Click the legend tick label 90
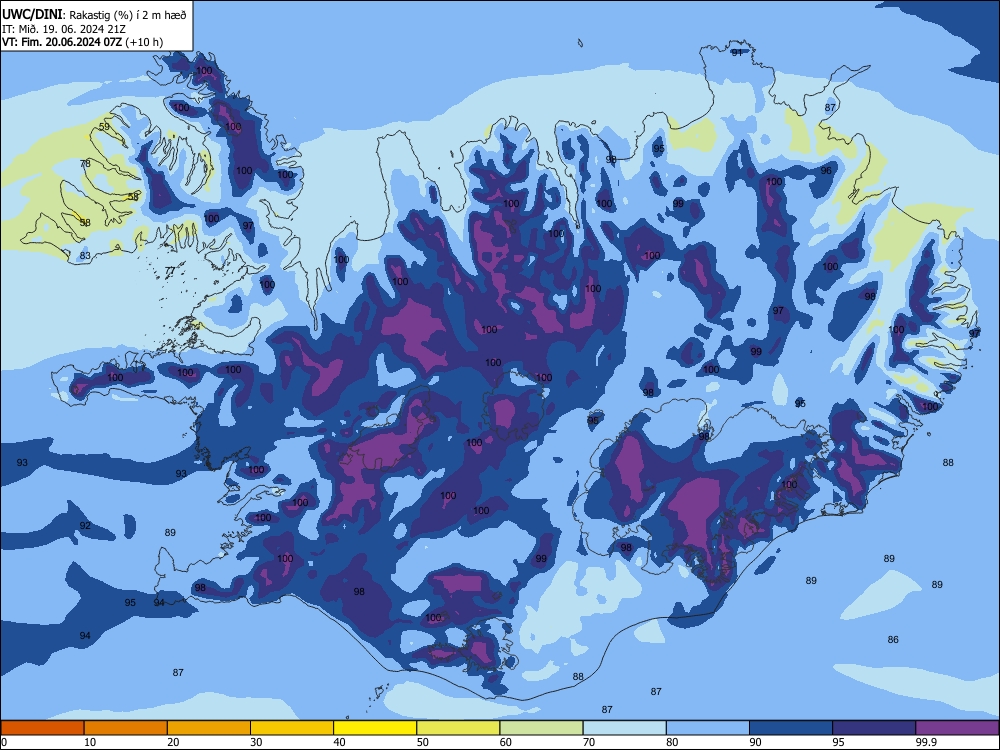This screenshot has height=750, width=1000. click(x=755, y=742)
